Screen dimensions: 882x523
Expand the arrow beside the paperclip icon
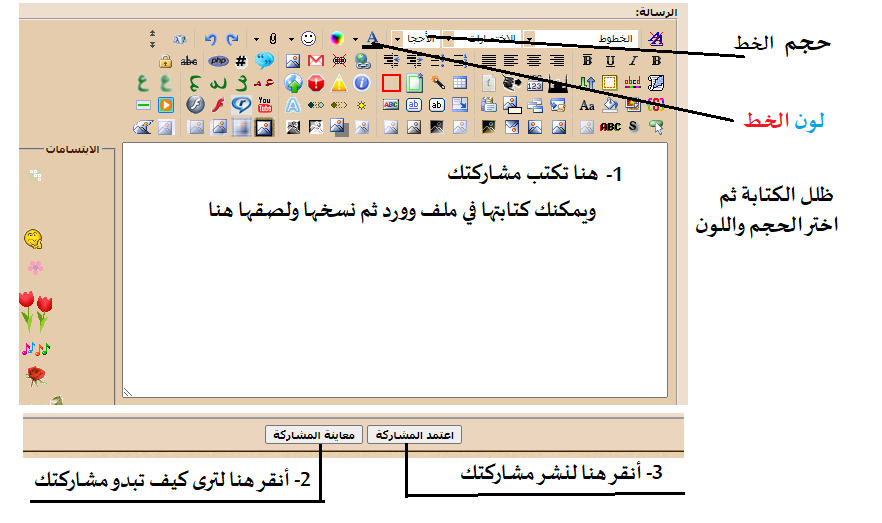(256, 39)
